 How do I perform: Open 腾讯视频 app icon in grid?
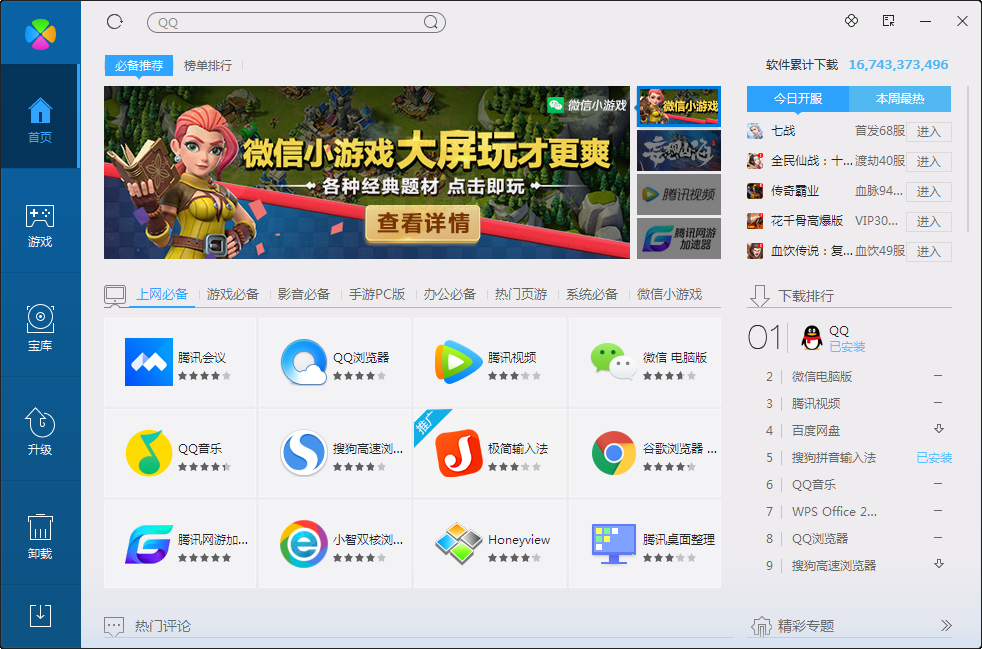pyautogui.click(x=458, y=362)
